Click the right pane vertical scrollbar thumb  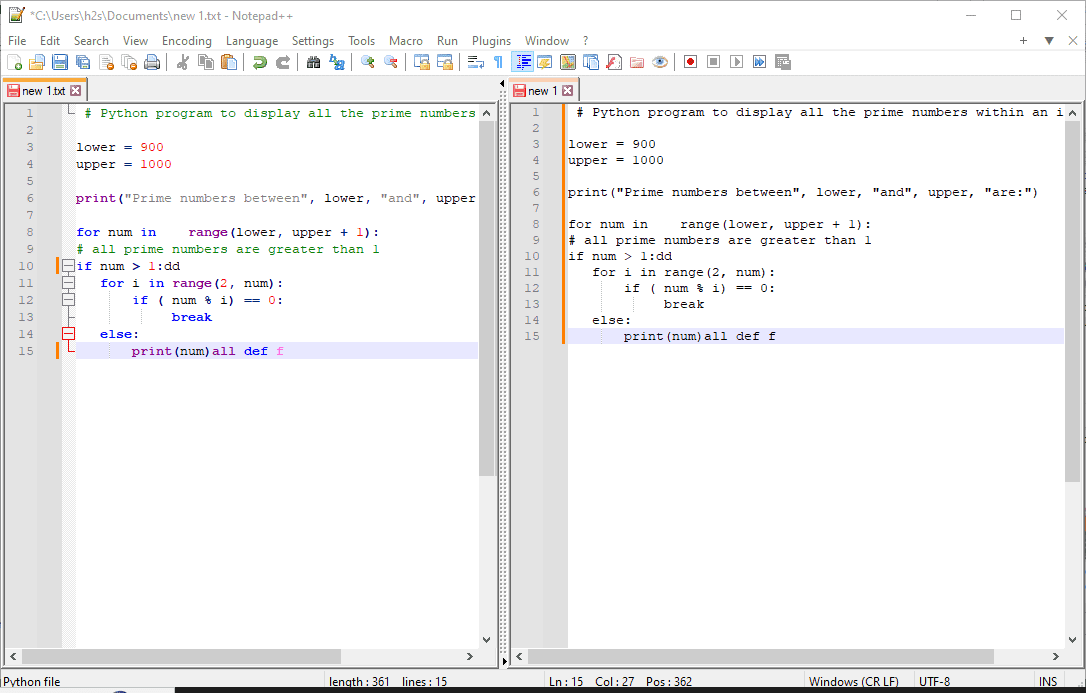tap(1072, 301)
